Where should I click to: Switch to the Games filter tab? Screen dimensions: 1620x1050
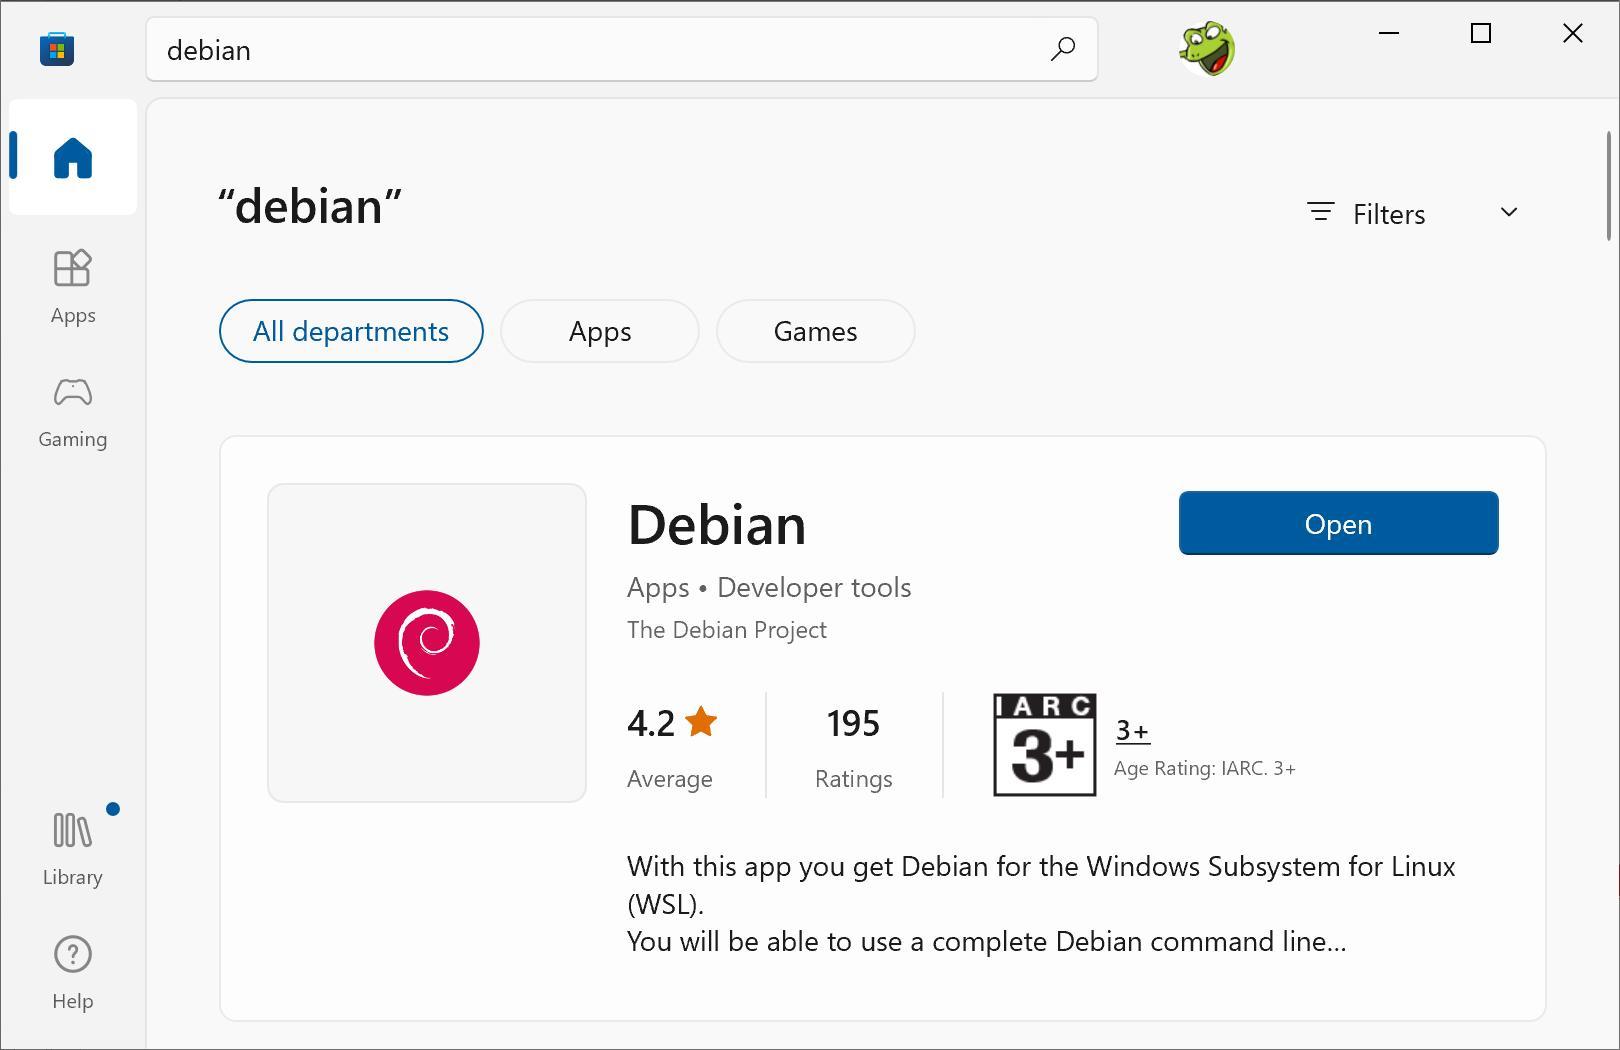pyautogui.click(x=815, y=331)
